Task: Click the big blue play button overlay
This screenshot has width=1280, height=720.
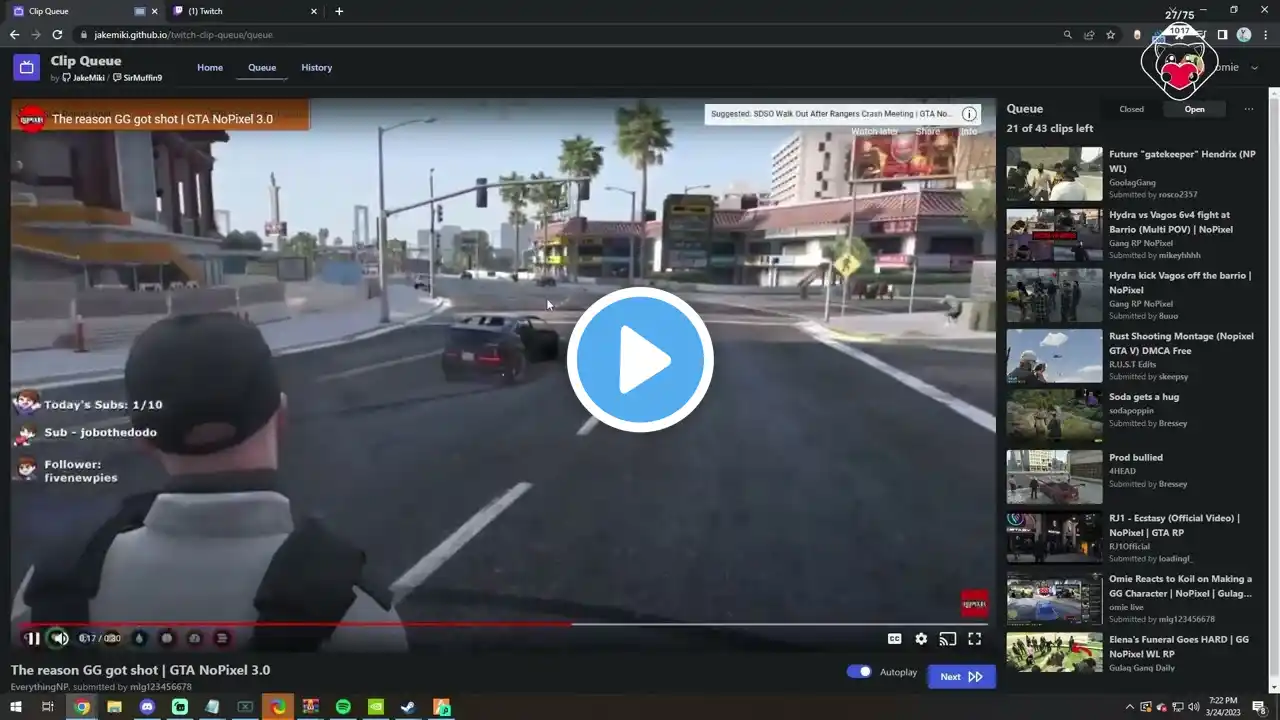Action: (x=640, y=360)
